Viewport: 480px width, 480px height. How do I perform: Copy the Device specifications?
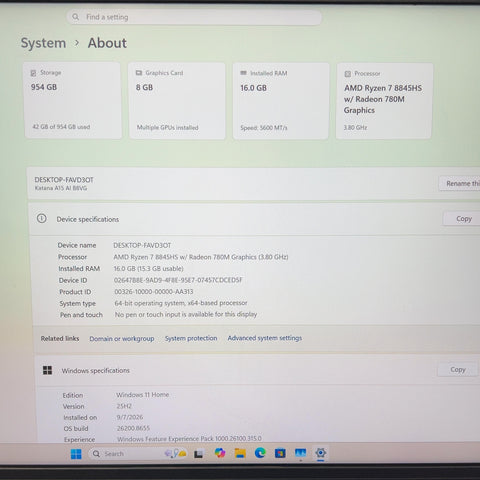click(463, 219)
